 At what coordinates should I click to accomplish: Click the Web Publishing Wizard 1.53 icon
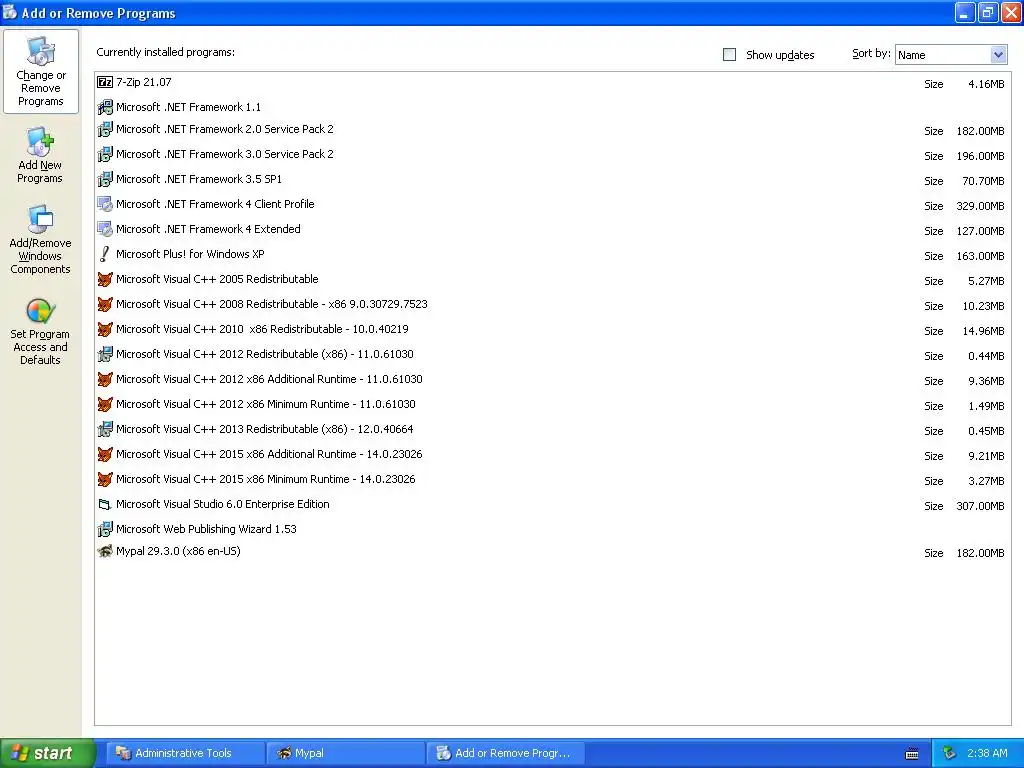tap(104, 529)
